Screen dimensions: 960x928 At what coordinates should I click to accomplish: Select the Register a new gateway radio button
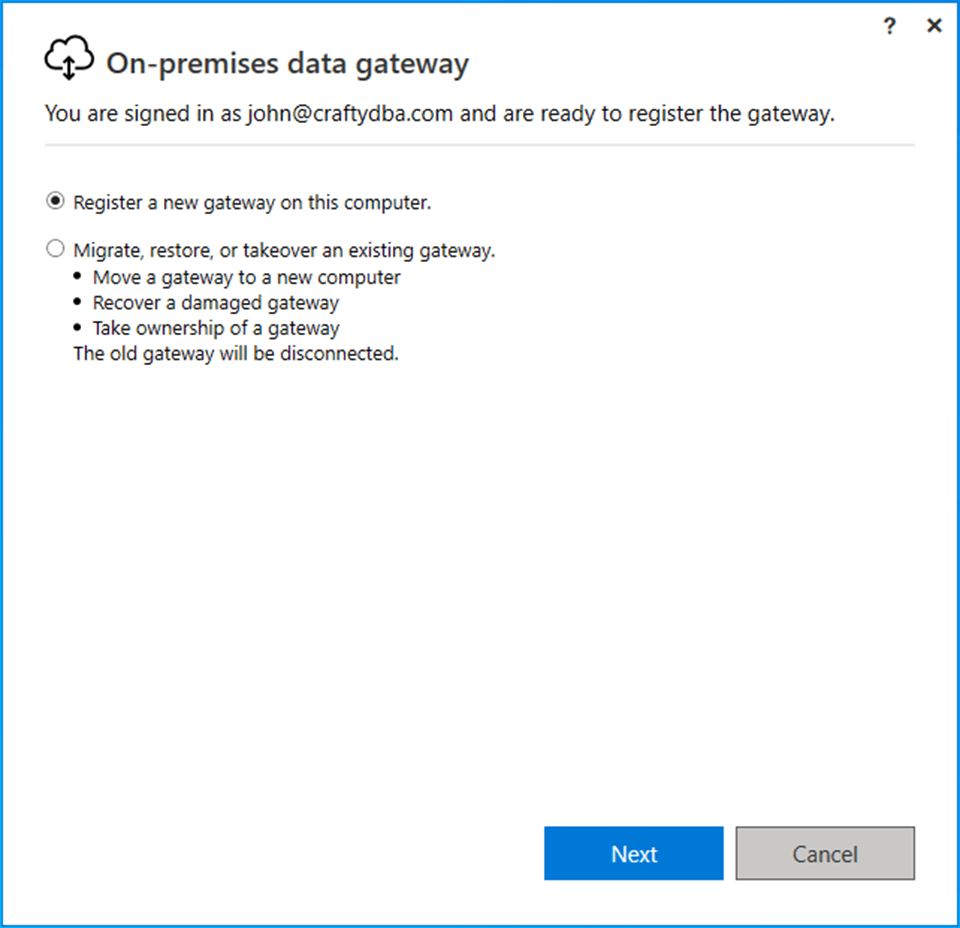coord(55,201)
